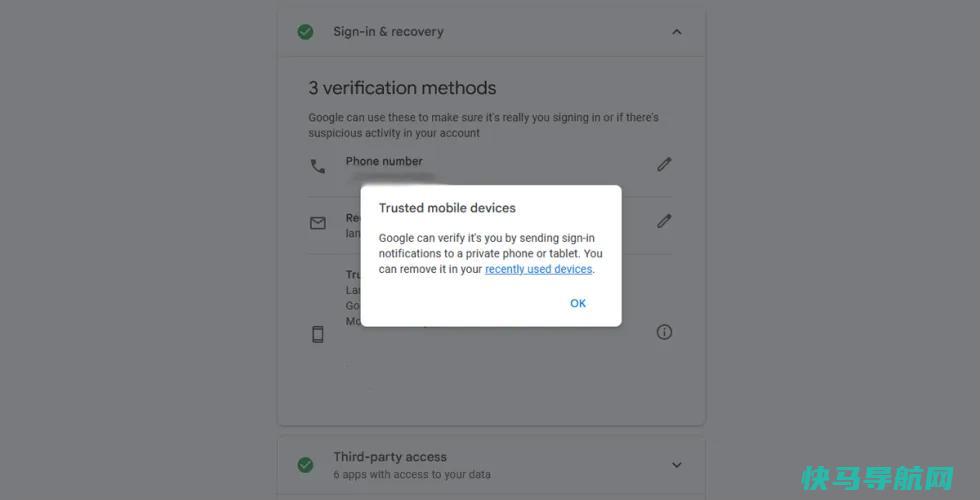This screenshot has width=980, height=500.
Task: Click the phone handset icon
Action: (318, 166)
